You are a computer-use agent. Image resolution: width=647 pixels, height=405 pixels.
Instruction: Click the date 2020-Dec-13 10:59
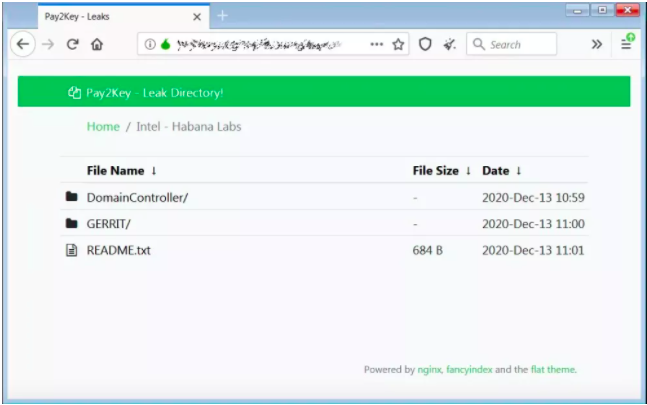(533, 198)
